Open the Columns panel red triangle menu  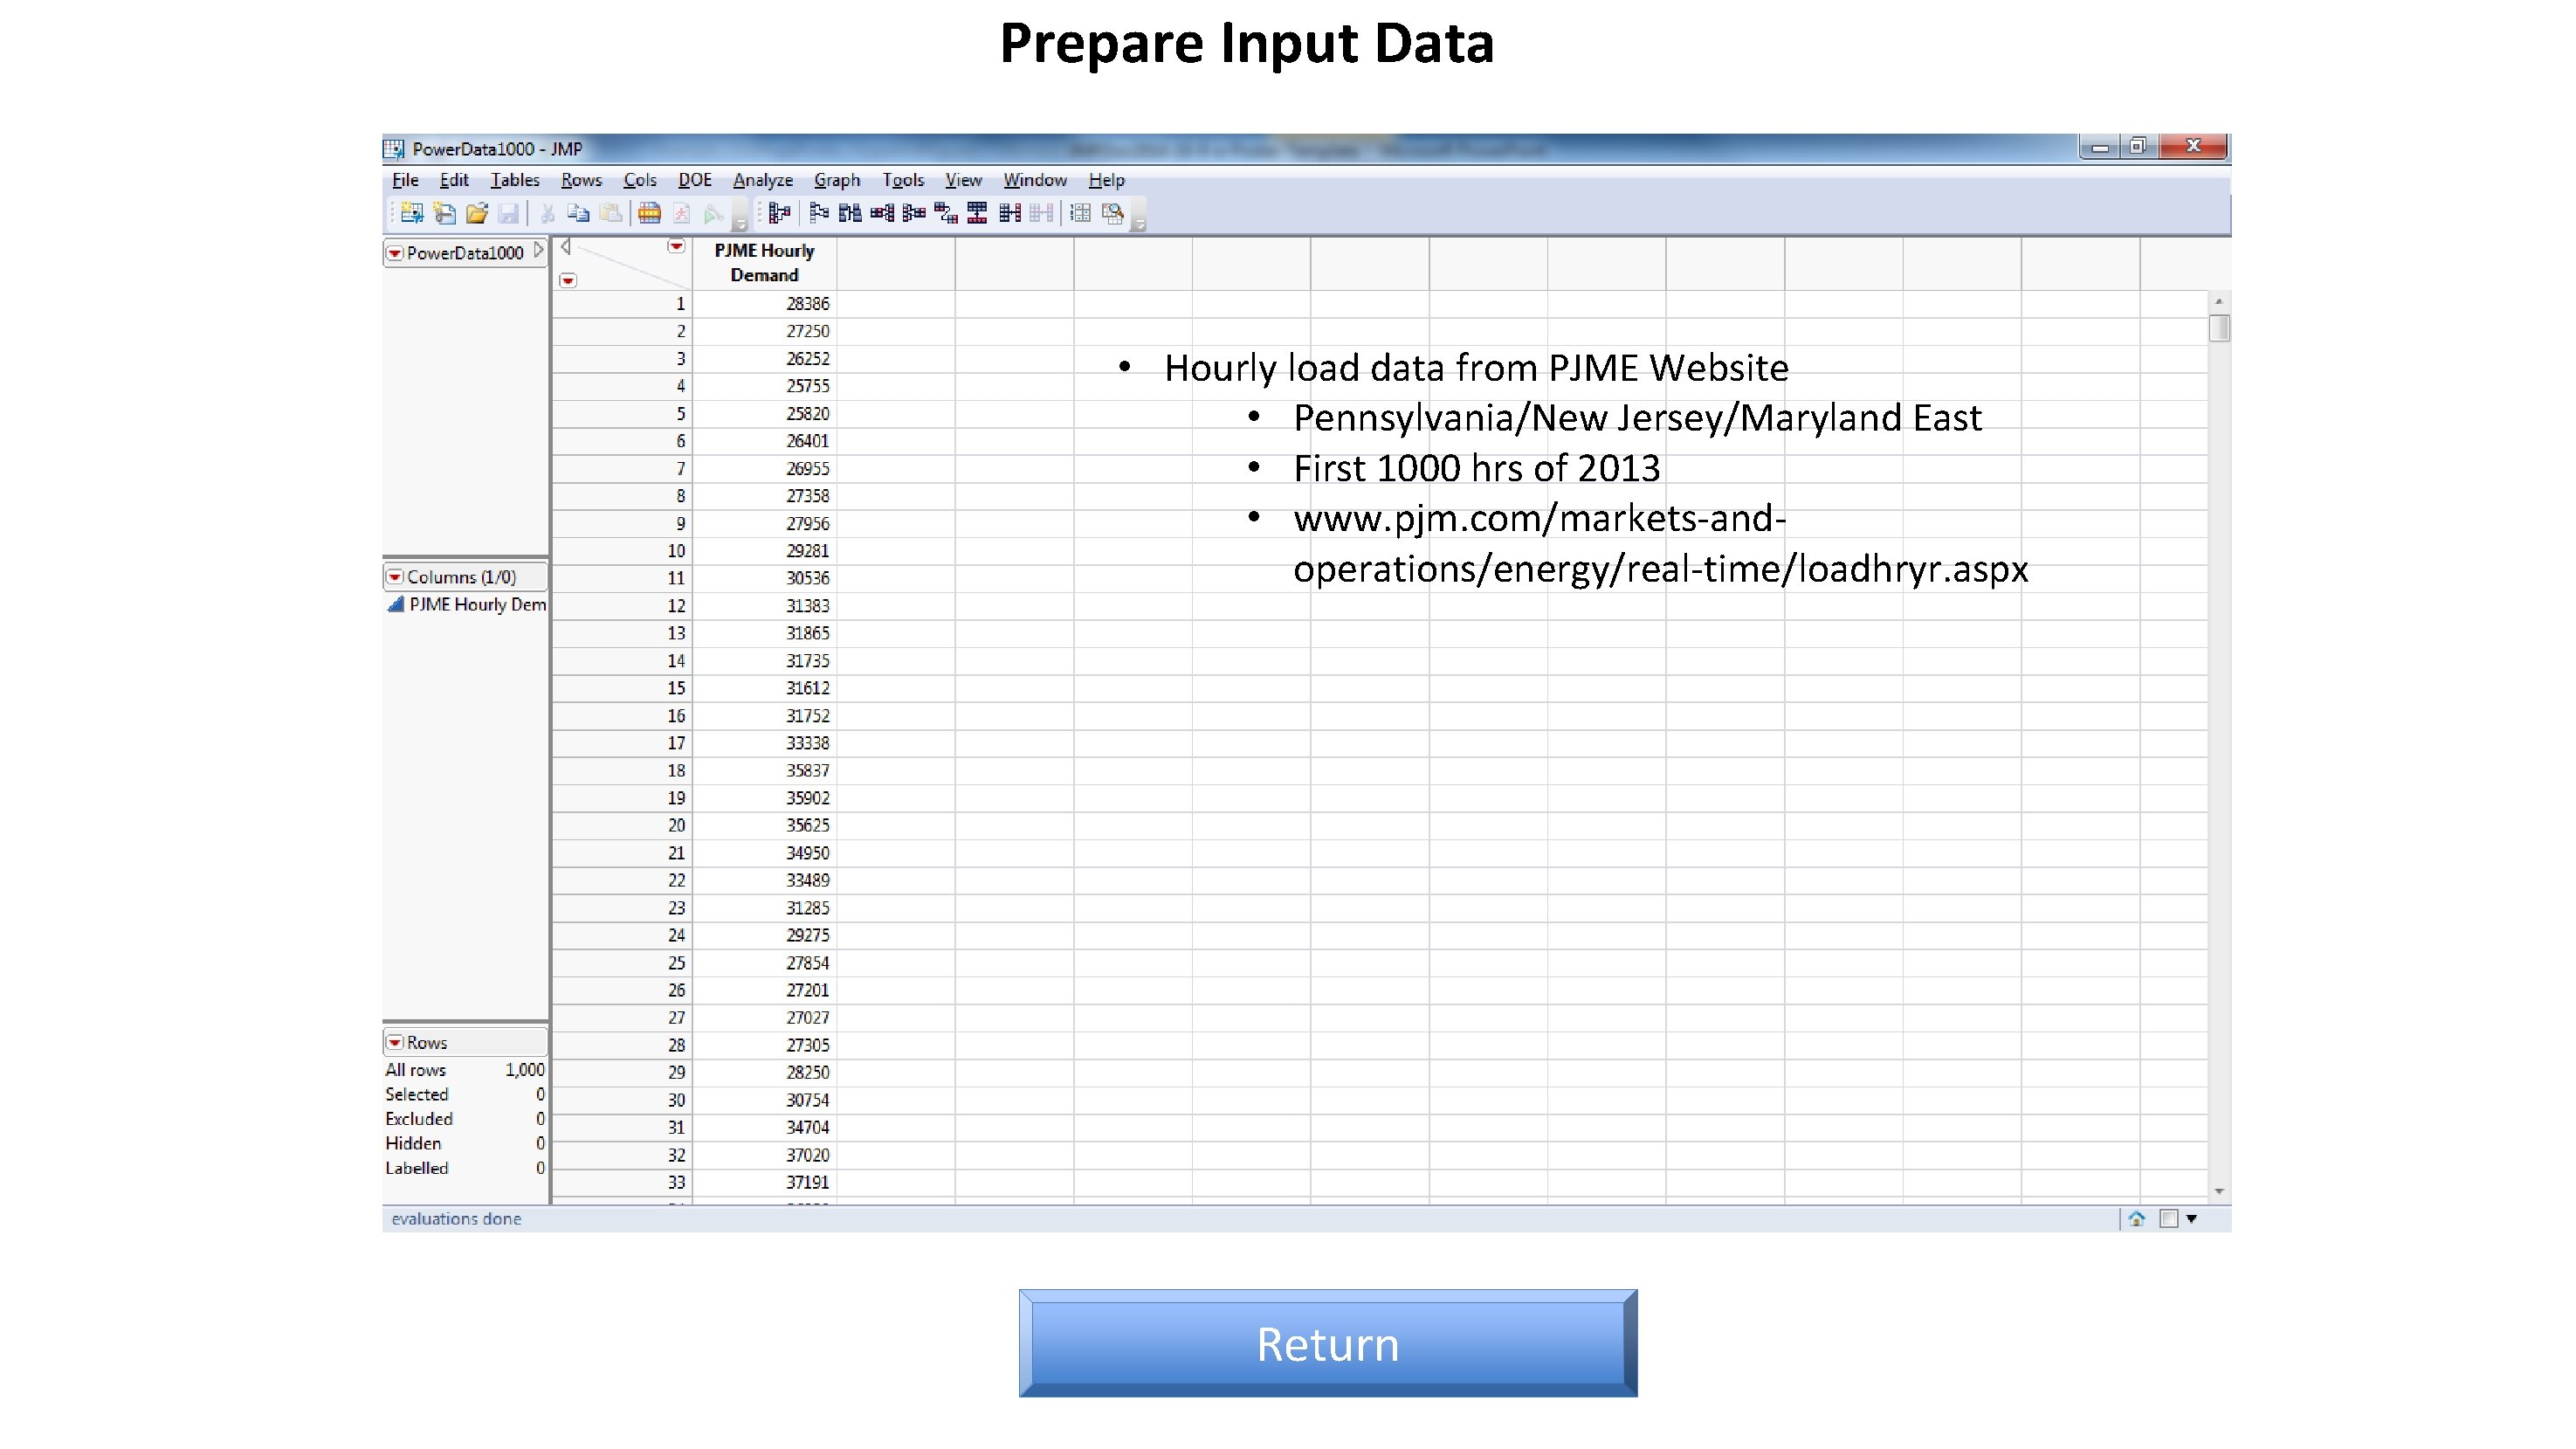[395, 577]
